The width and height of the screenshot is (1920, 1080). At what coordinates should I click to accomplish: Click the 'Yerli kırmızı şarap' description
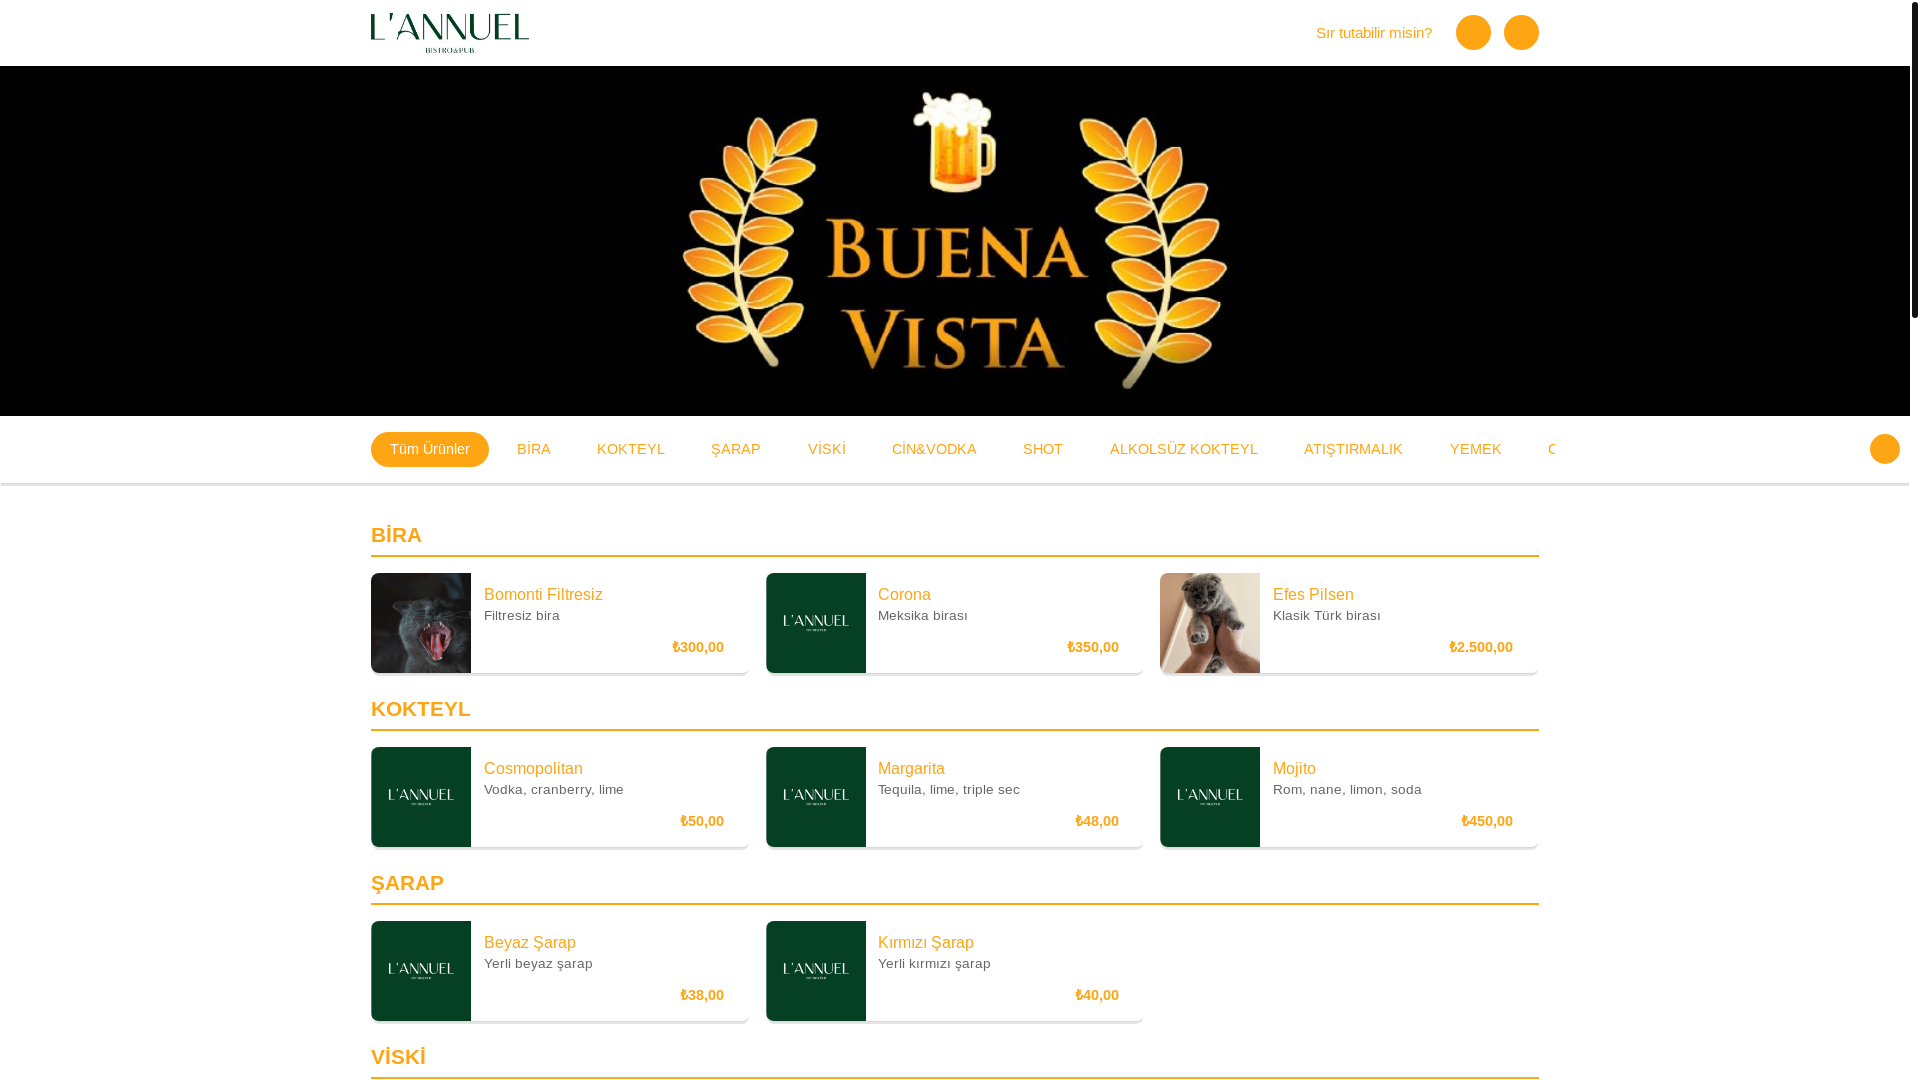coord(934,963)
